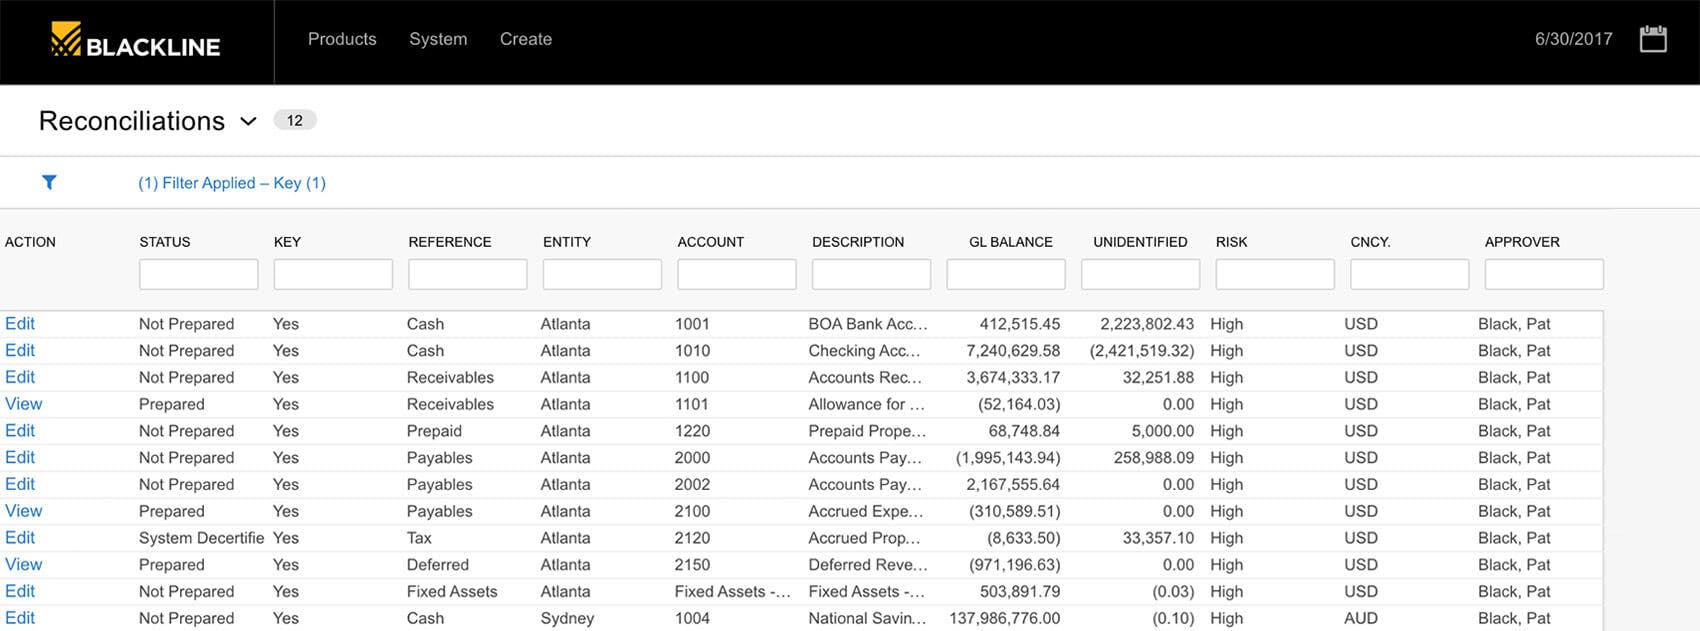This screenshot has height=631, width=1700.
Task: Focus the Risk column filter box
Action: pyautogui.click(x=1275, y=274)
